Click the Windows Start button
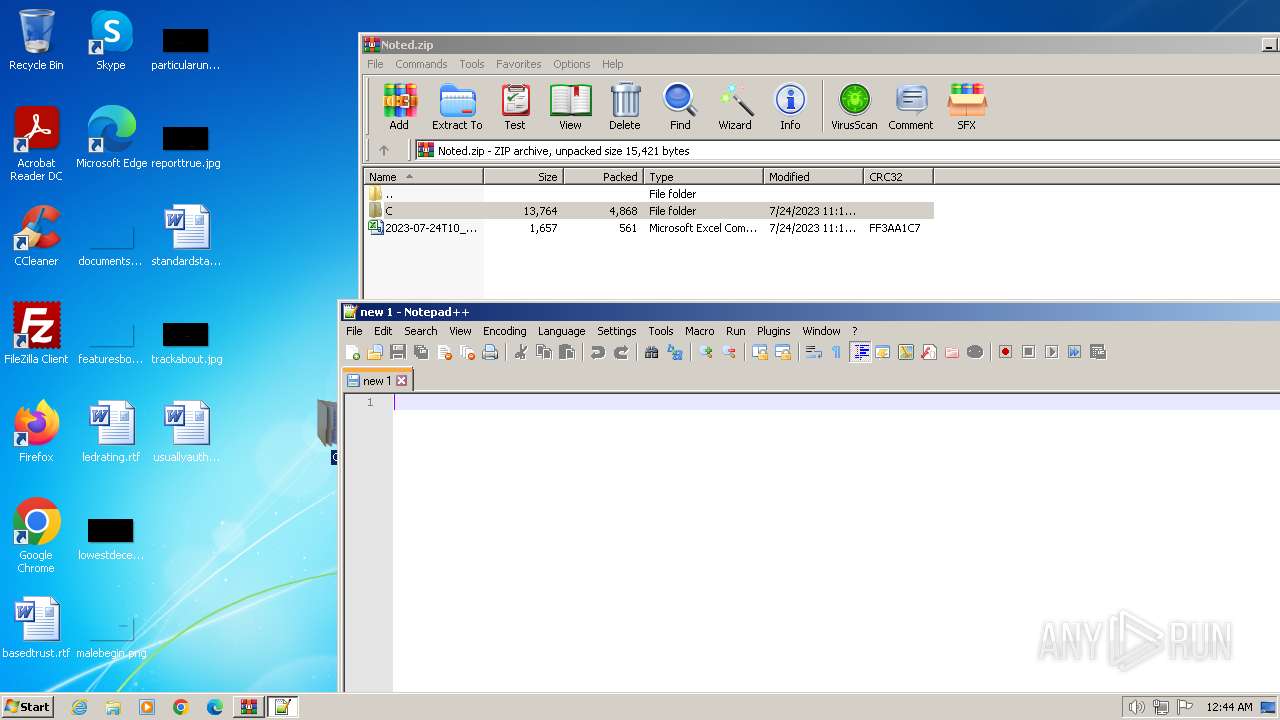The image size is (1280, 720). coord(27,706)
